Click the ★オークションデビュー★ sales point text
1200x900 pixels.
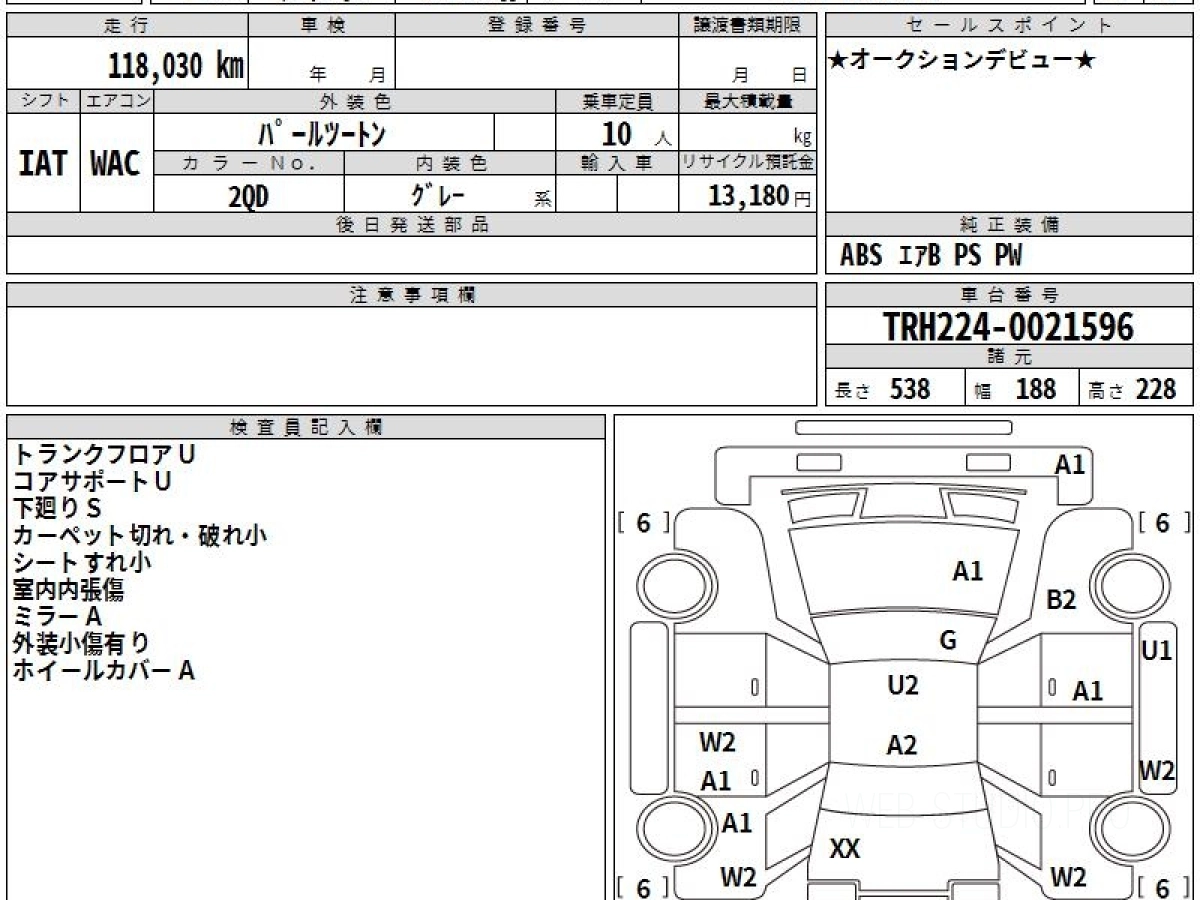click(962, 61)
